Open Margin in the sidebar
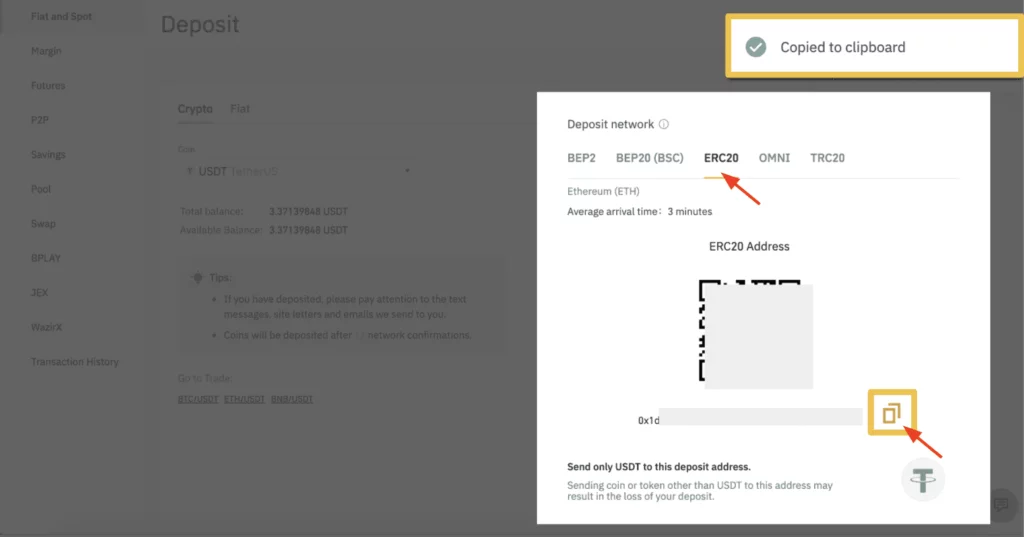Viewport: 1024px width, 537px height. pos(46,51)
